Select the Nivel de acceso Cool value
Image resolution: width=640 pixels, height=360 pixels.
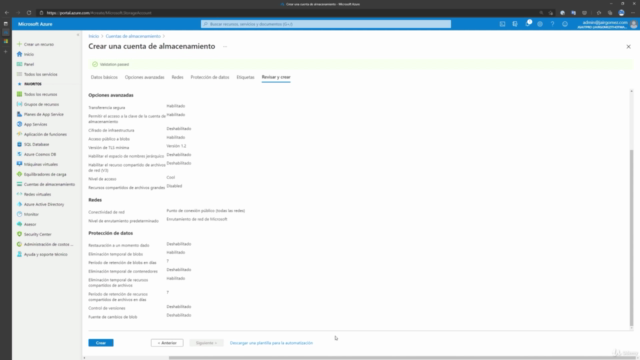click(171, 178)
